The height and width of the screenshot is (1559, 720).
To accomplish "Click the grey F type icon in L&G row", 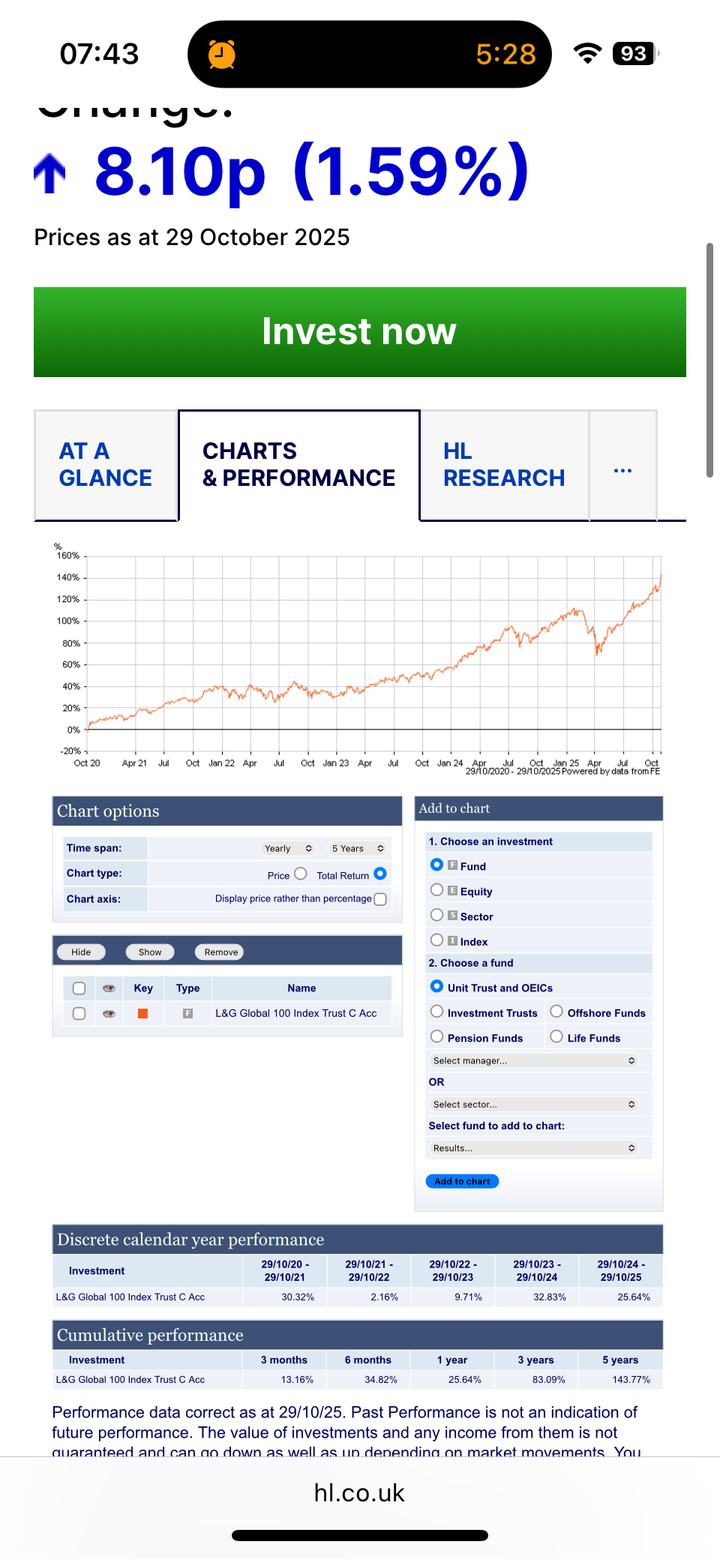I will click(187, 1013).
